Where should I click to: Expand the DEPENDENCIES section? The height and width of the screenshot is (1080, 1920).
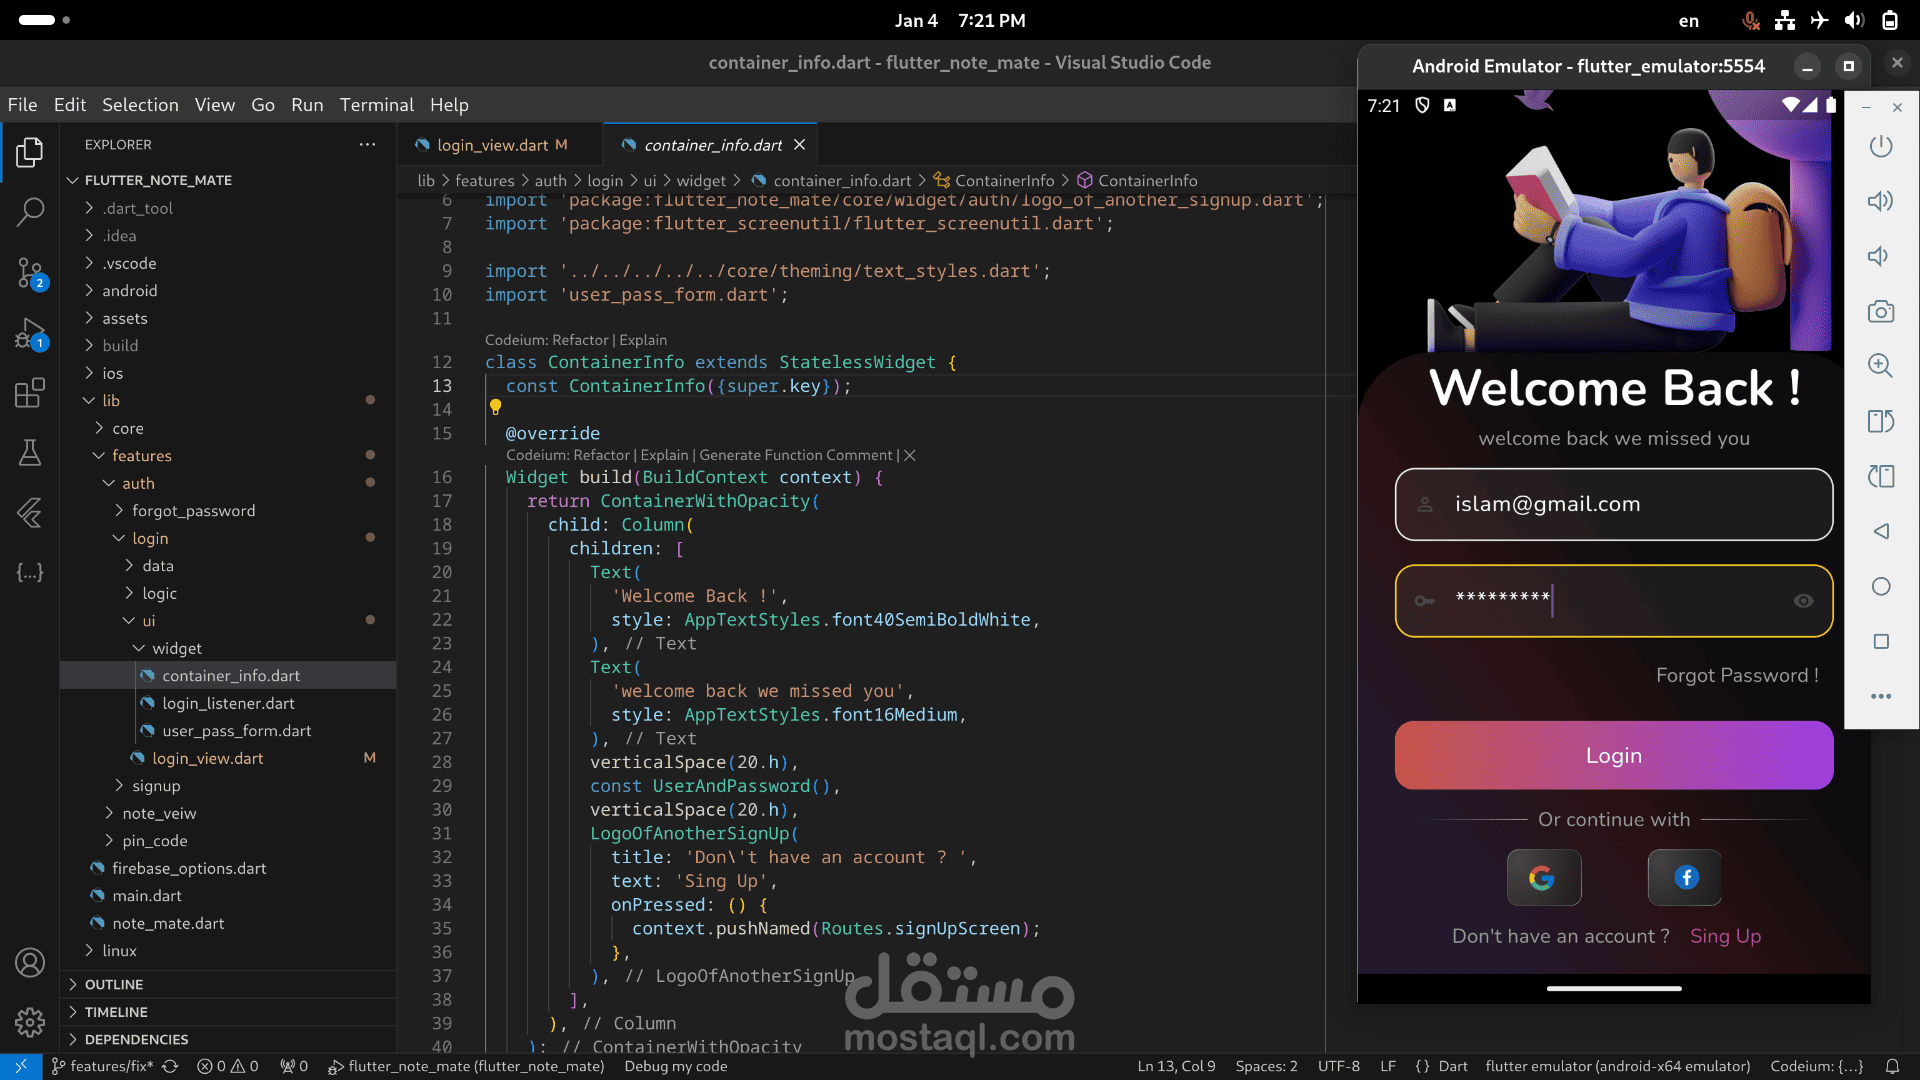pos(228,1039)
